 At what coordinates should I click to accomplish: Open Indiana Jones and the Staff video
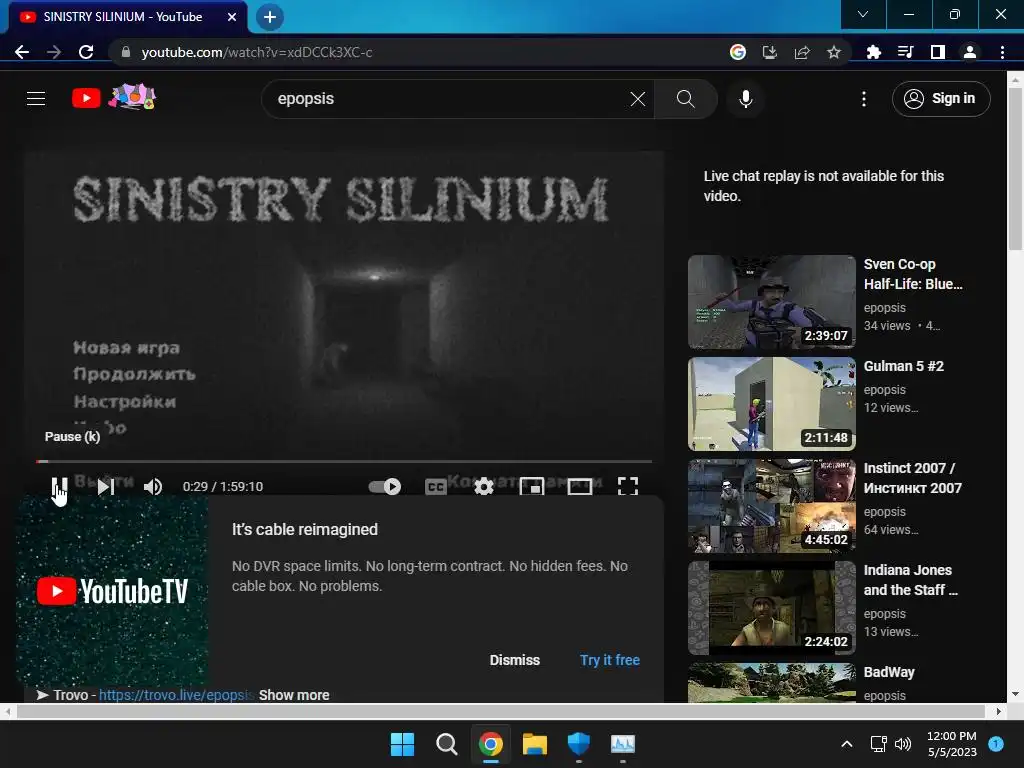771,607
